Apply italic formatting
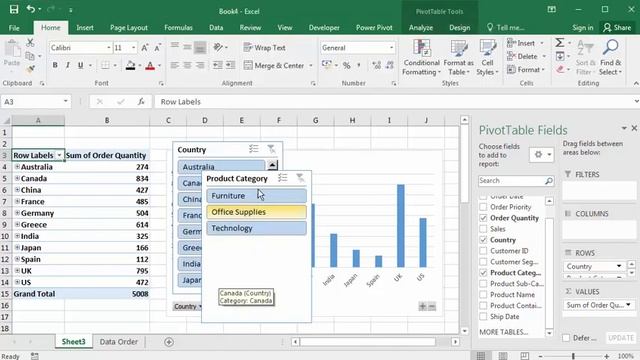 click(68, 65)
